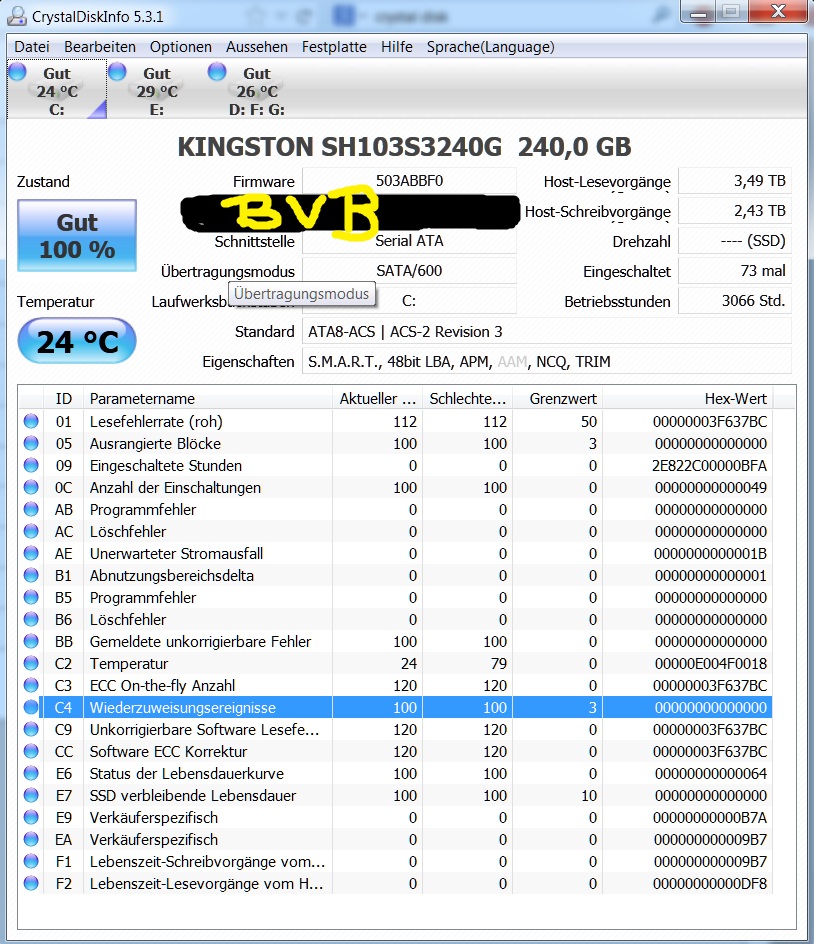Click status dot of the C2 Temperatur row

[x=31, y=663]
